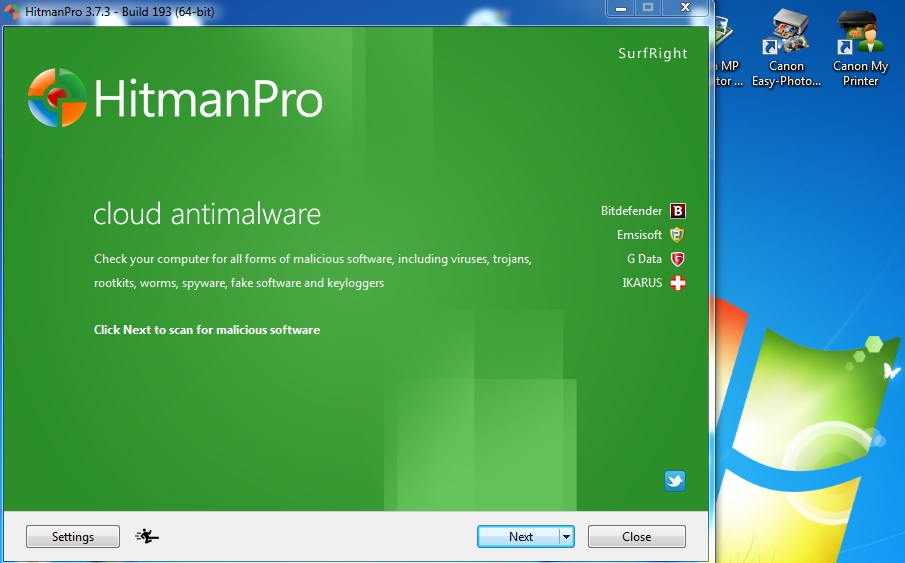Viewport: 905px width, 563px height.
Task: Click the window title 'HitmanPro 3.7.3 - Build 193'
Action: [x=119, y=12]
